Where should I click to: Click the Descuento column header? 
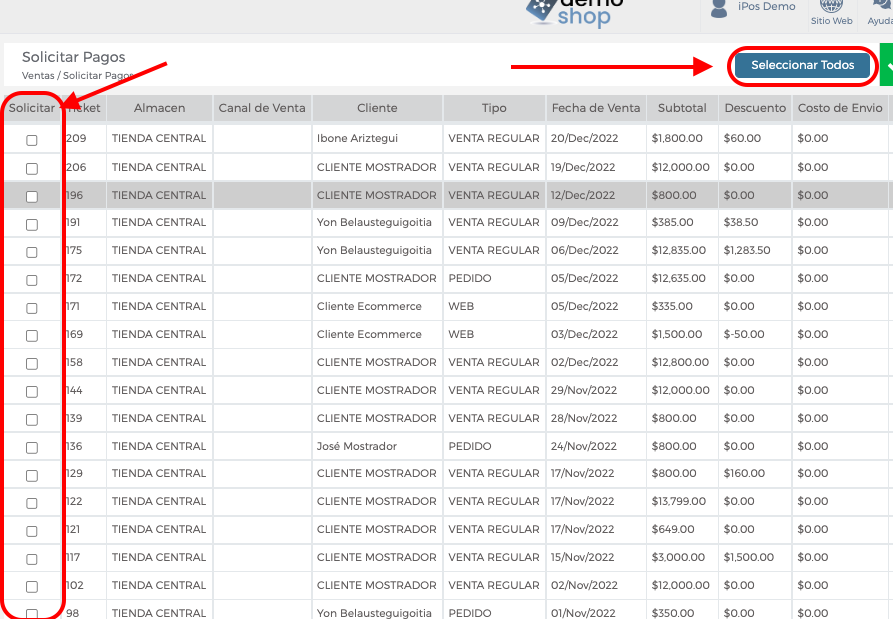755,108
